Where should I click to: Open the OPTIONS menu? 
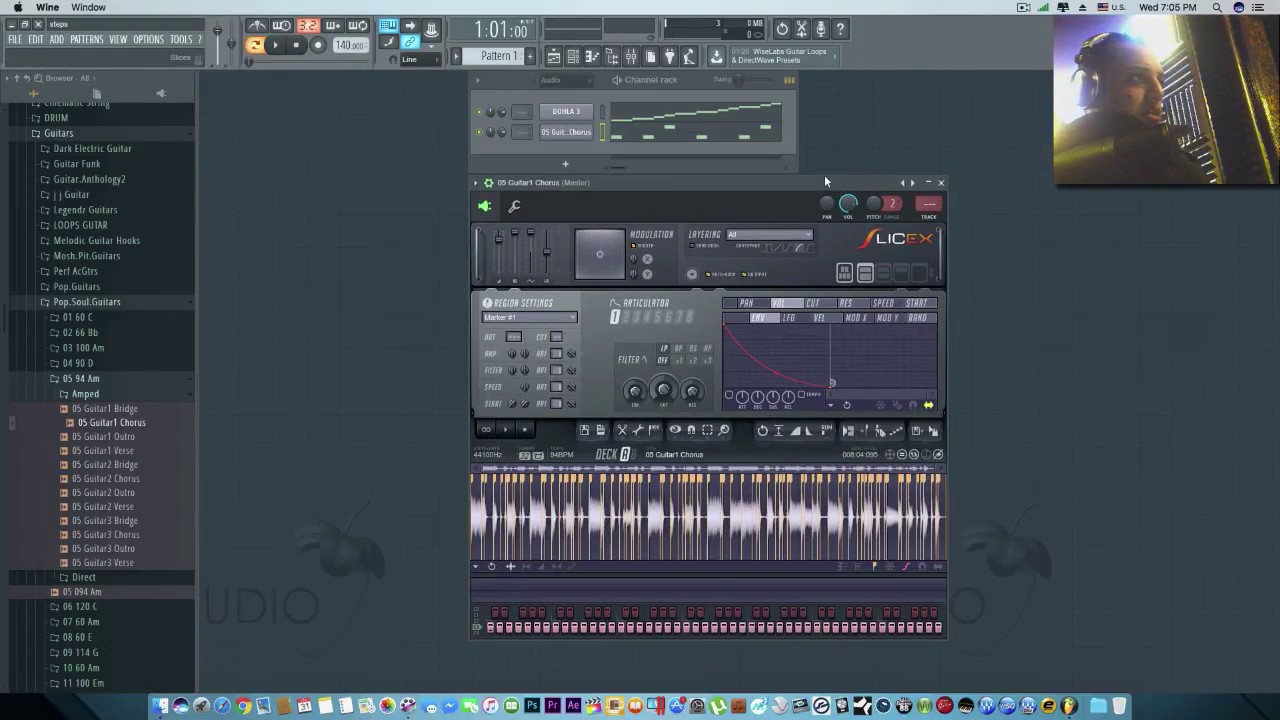(x=148, y=40)
